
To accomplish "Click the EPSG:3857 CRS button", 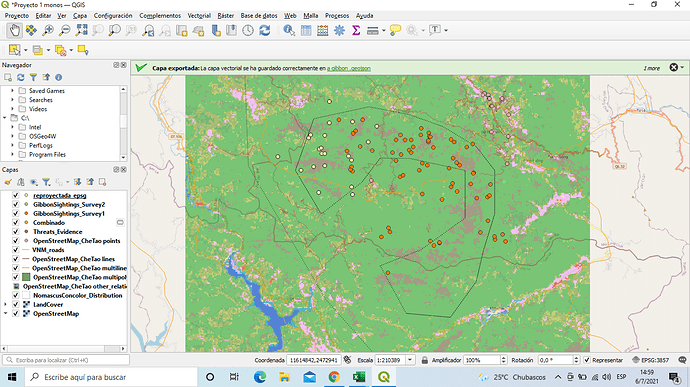I will [x=651, y=360].
